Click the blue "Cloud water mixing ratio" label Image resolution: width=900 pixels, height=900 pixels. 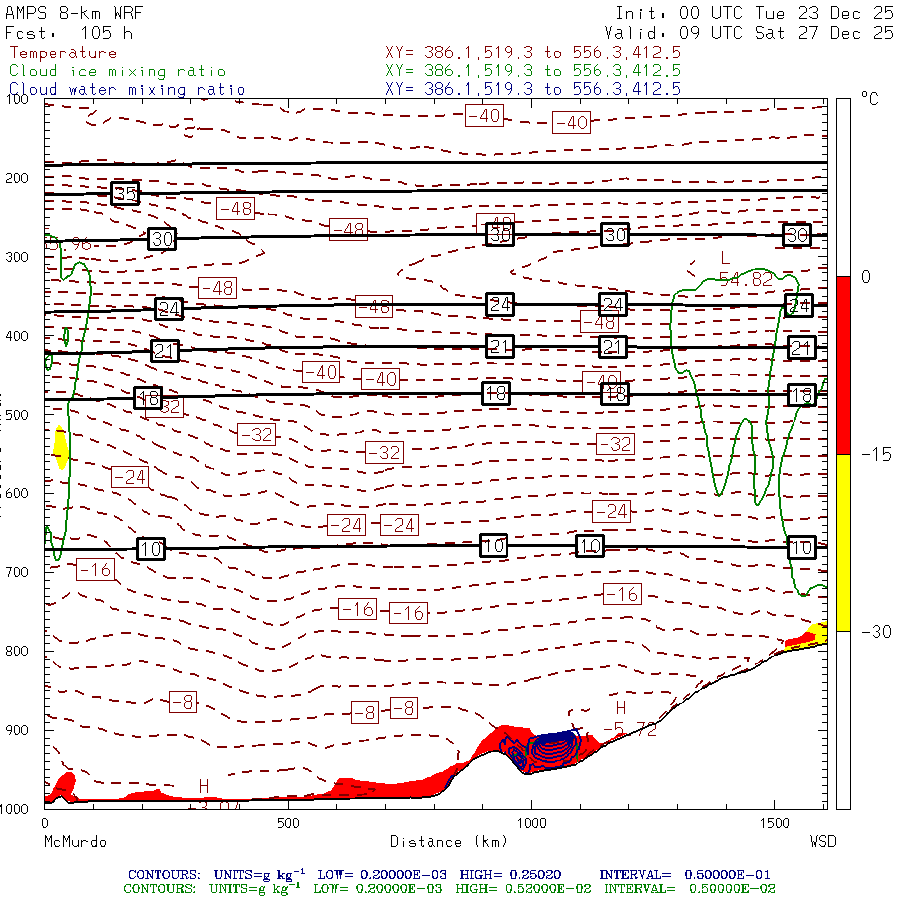(x=127, y=90)
